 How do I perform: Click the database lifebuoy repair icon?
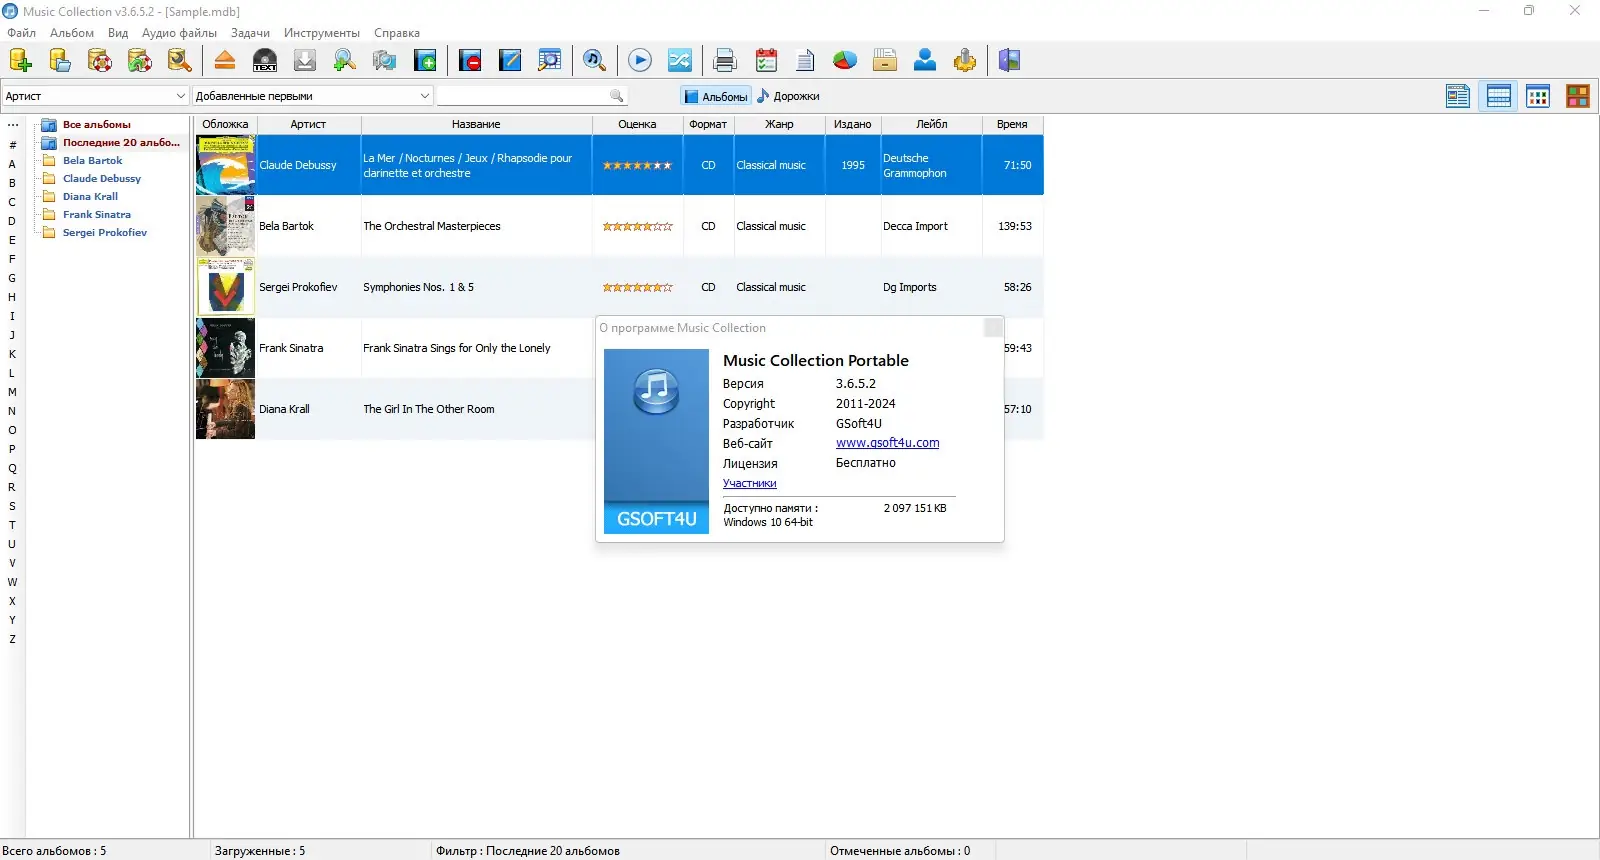click(x=100, y=60)
